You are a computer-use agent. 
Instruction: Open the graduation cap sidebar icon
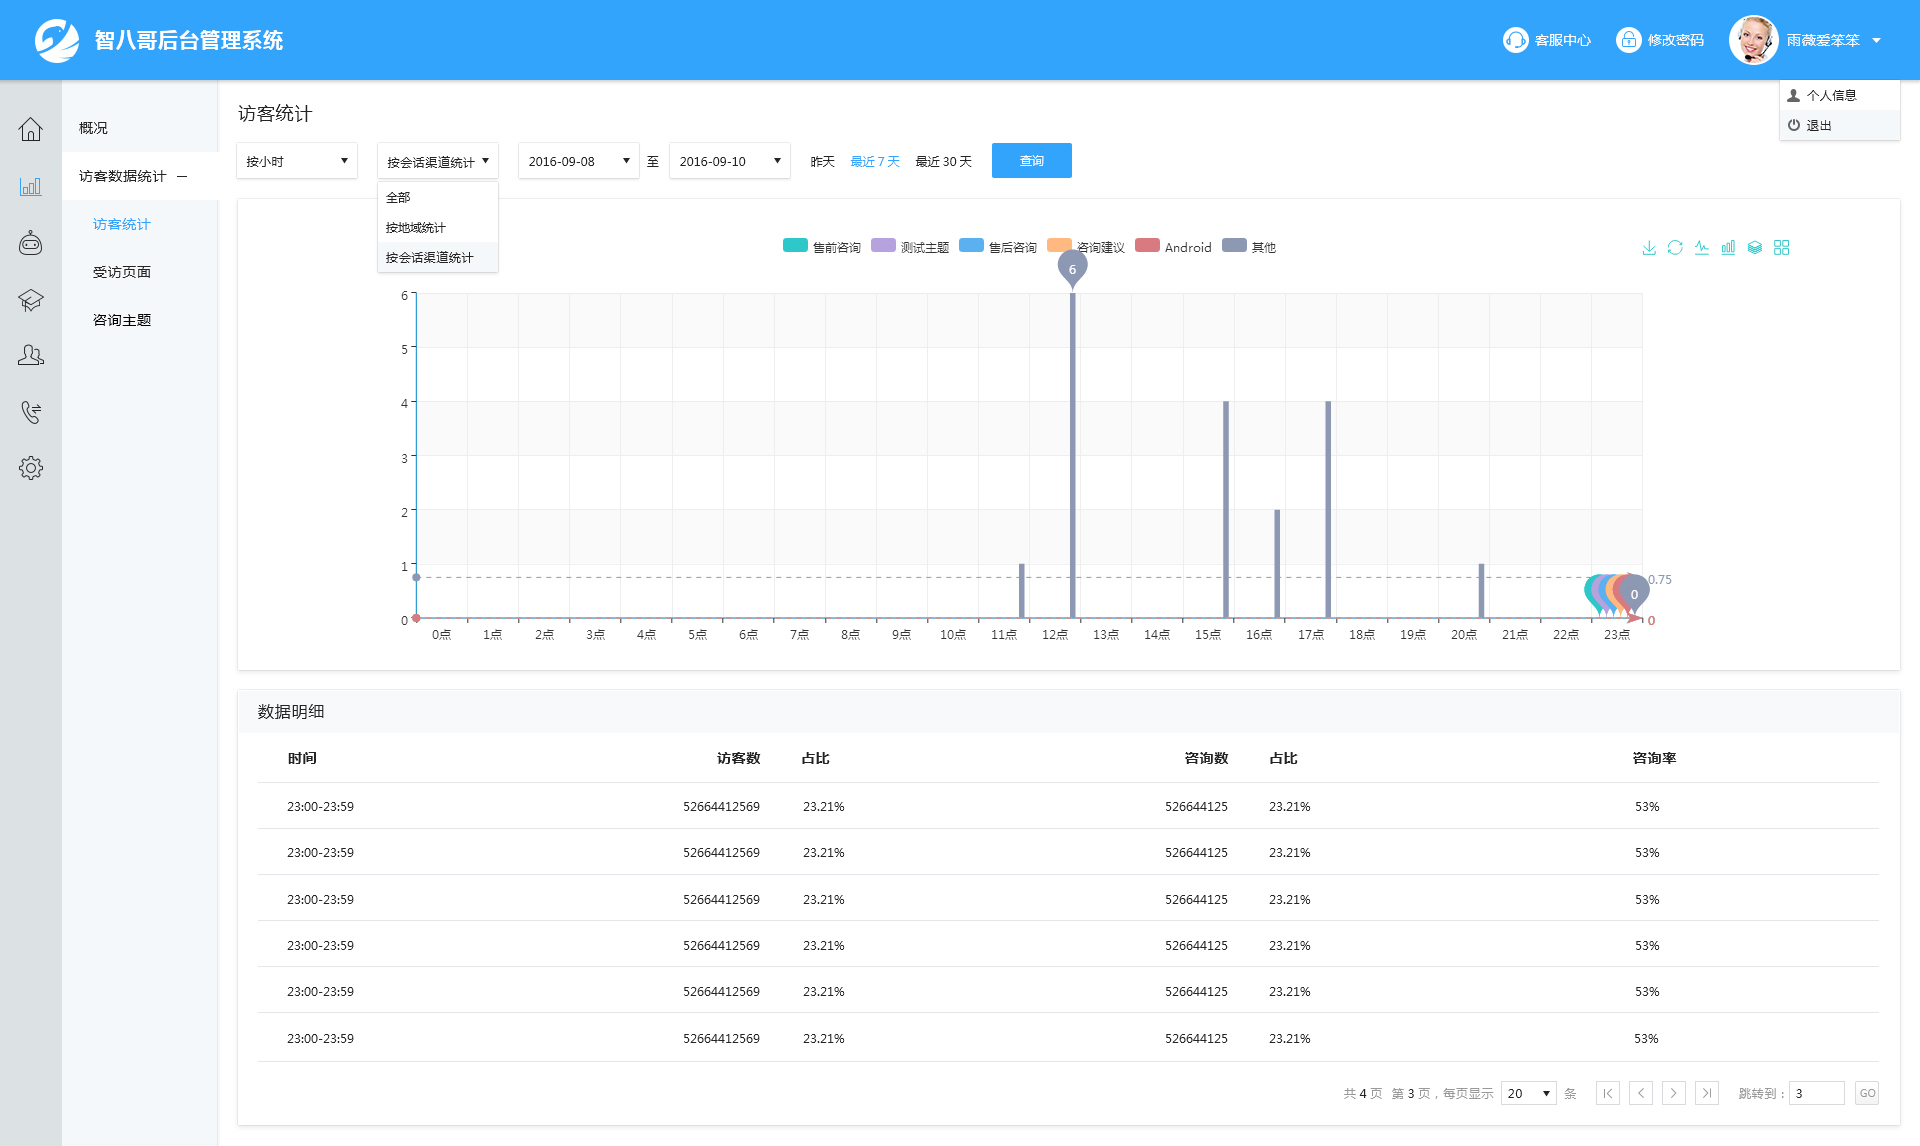point(31,300)
